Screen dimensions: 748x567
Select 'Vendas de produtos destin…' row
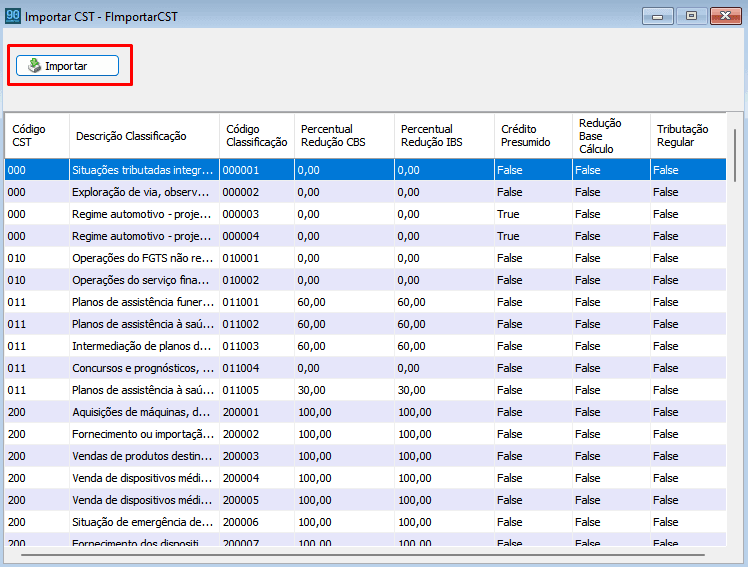click(x=365, y=456)
